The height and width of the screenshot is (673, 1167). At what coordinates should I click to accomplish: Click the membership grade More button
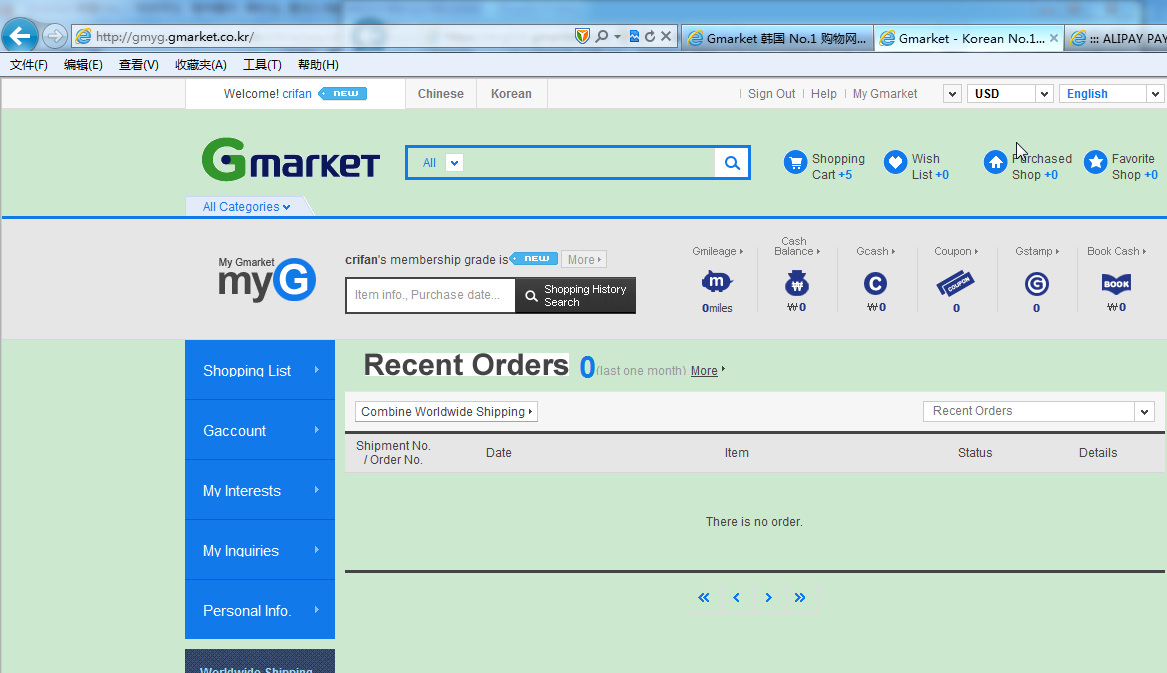point(584,259)
